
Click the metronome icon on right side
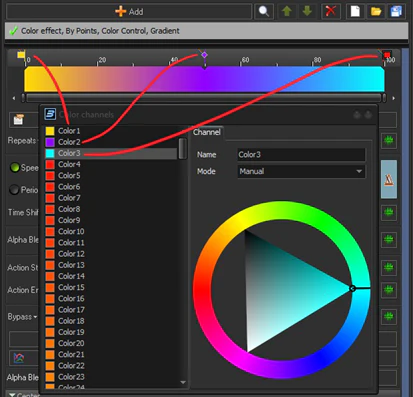pos(389,179)
